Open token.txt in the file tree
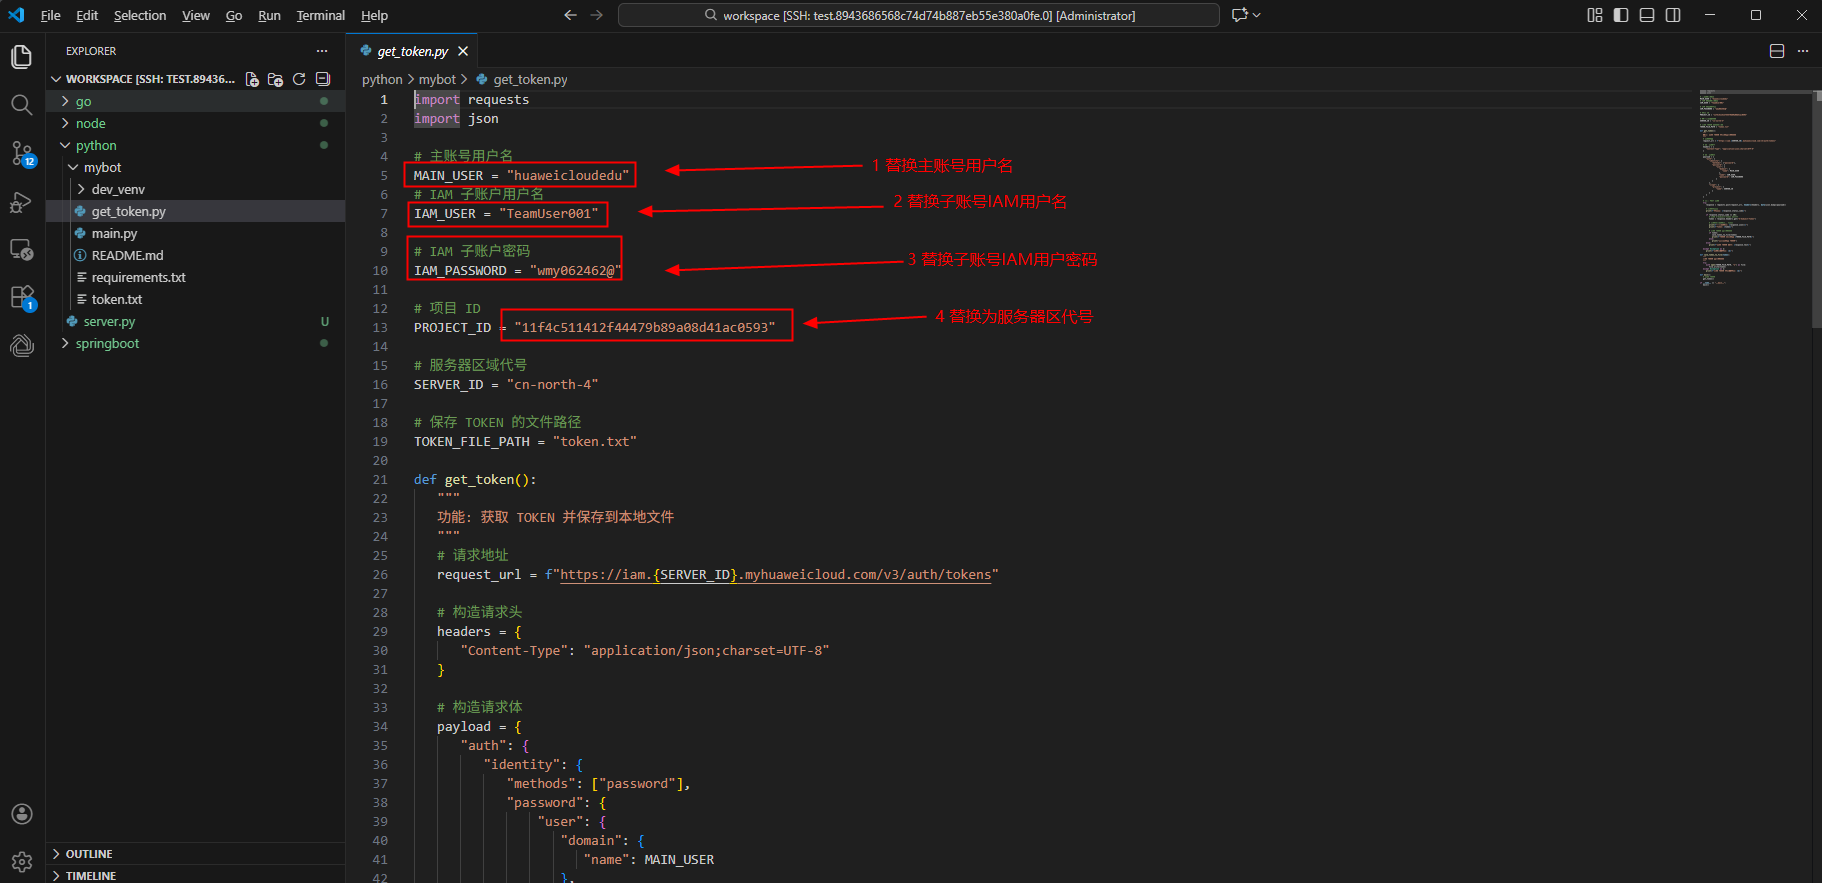Image resolution: width=1822 pixels, height=883 pixels. point(195,299)
